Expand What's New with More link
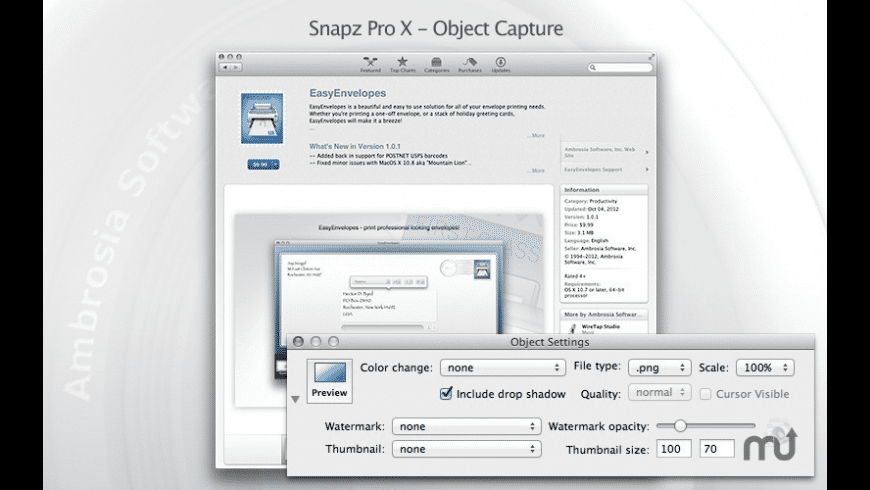The image size is (870, 490). click(x=537, y=170)
